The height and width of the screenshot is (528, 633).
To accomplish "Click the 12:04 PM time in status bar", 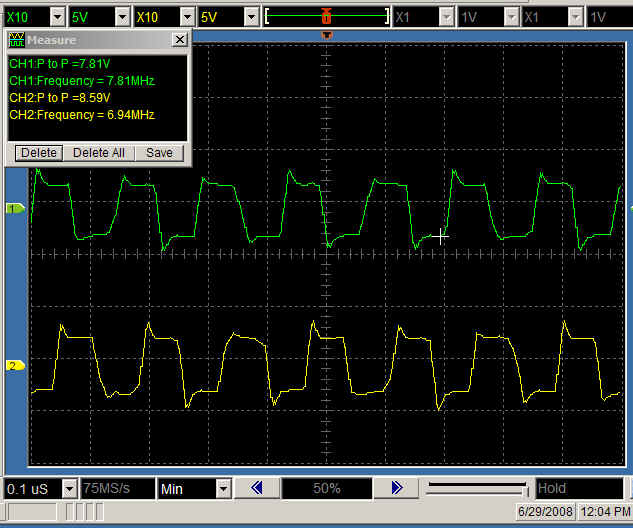I will click(x=605, y=512).
